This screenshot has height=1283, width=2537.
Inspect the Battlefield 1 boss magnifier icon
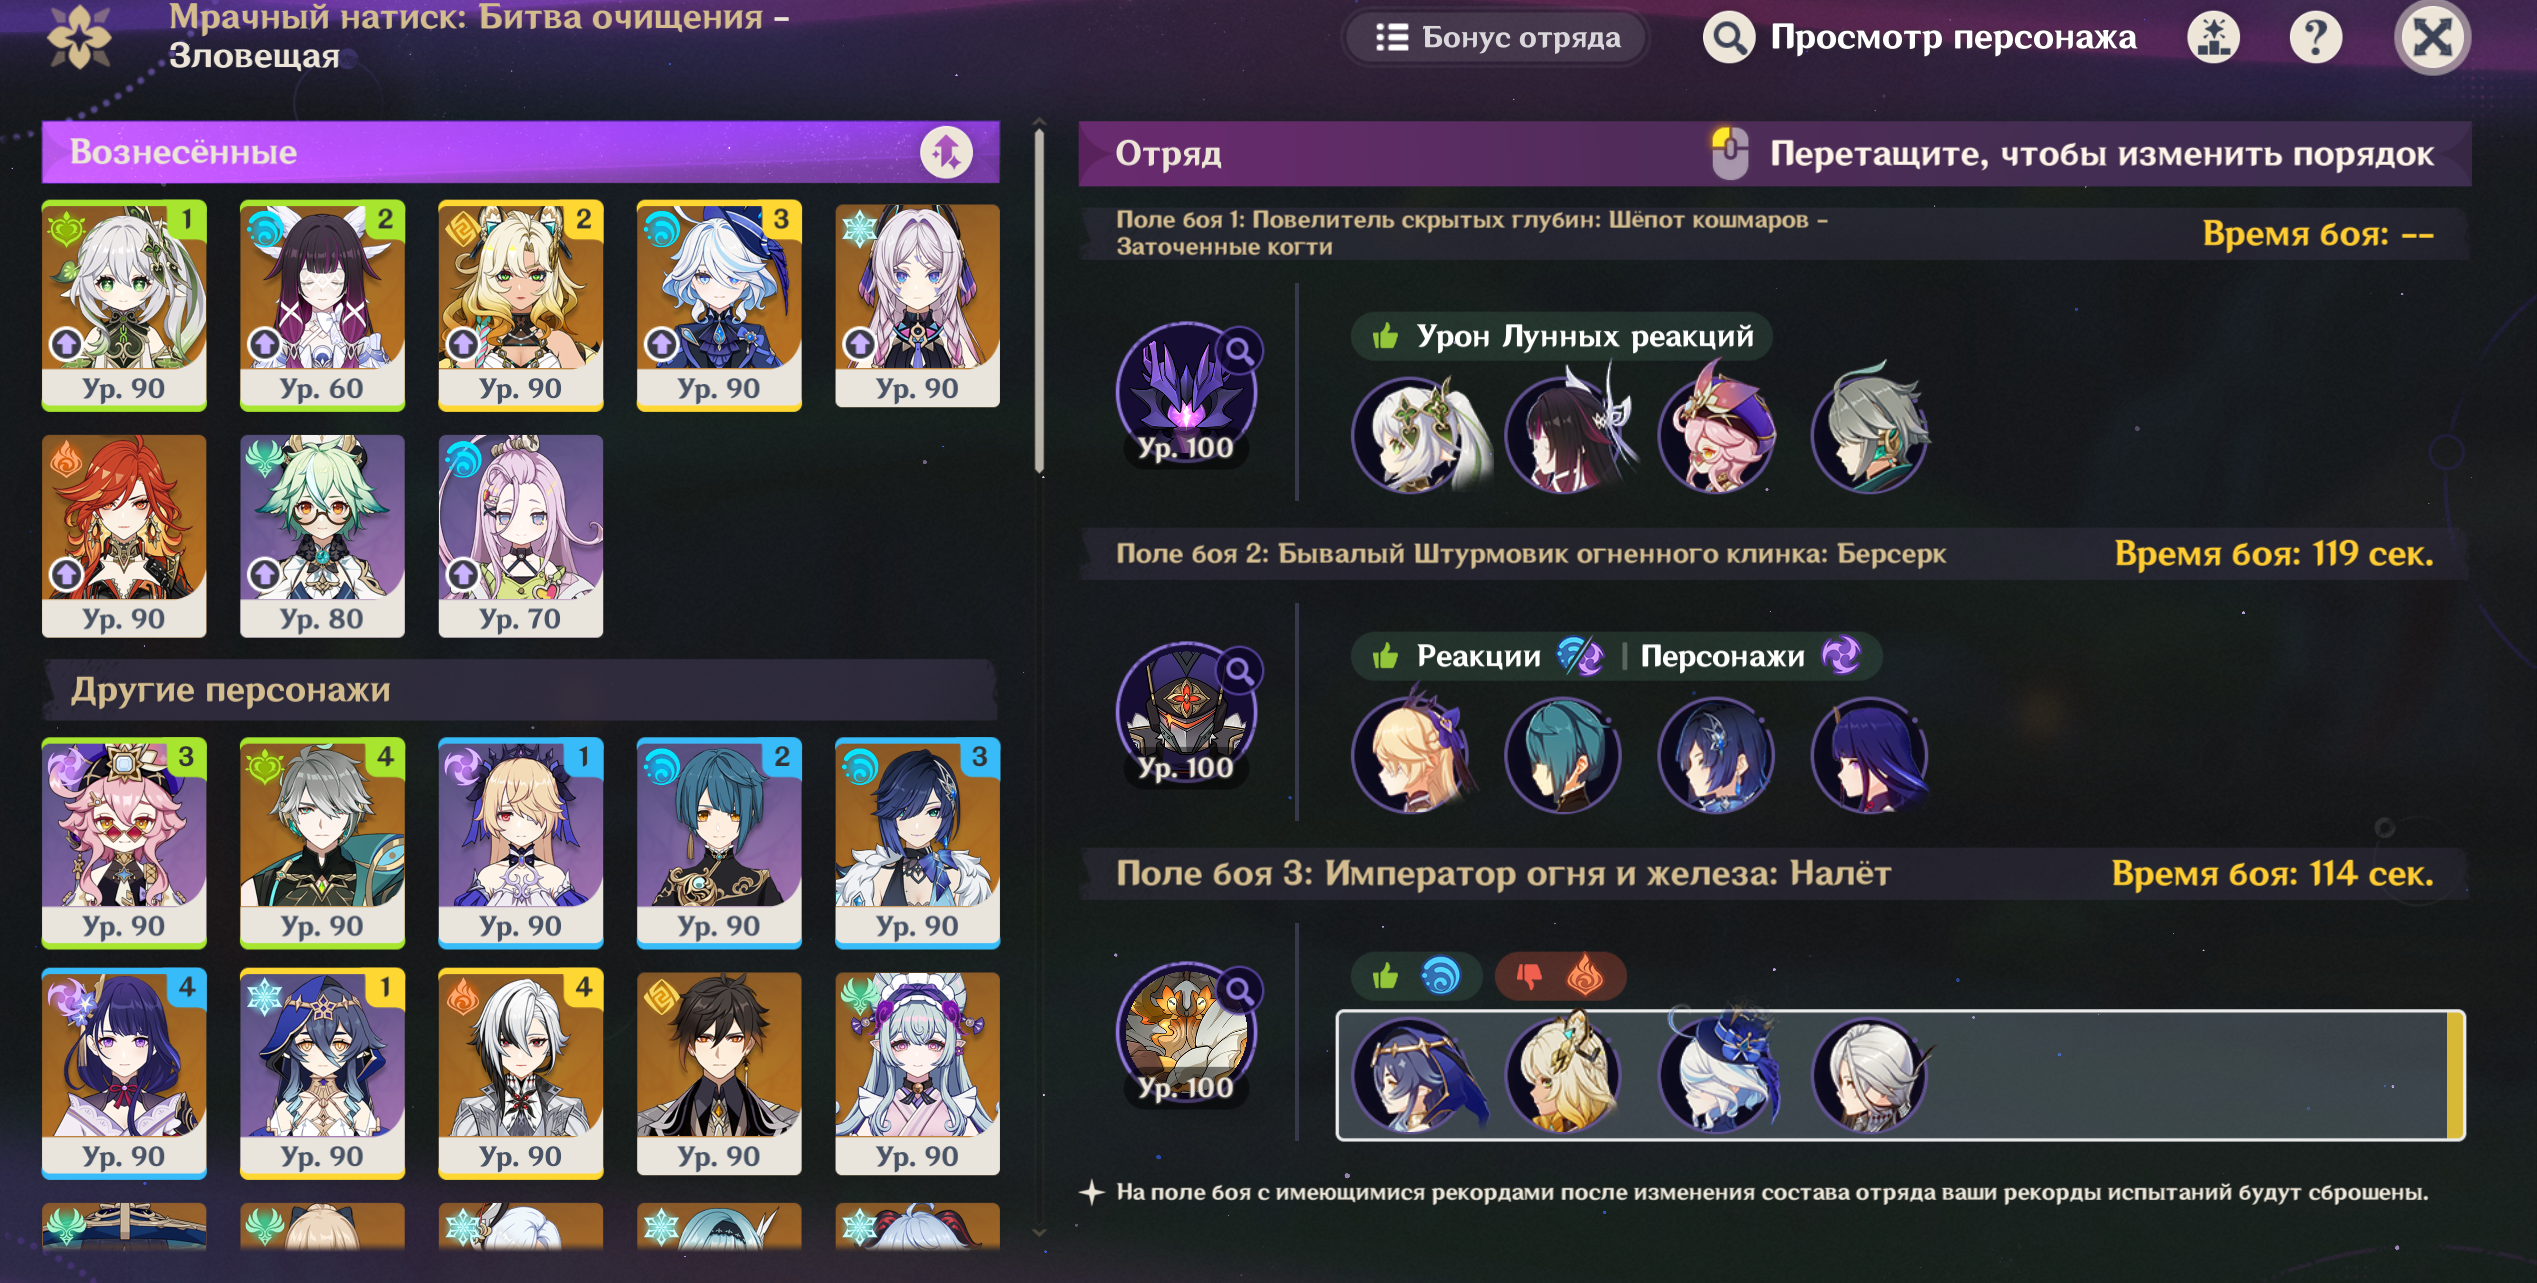[1240, 350]
